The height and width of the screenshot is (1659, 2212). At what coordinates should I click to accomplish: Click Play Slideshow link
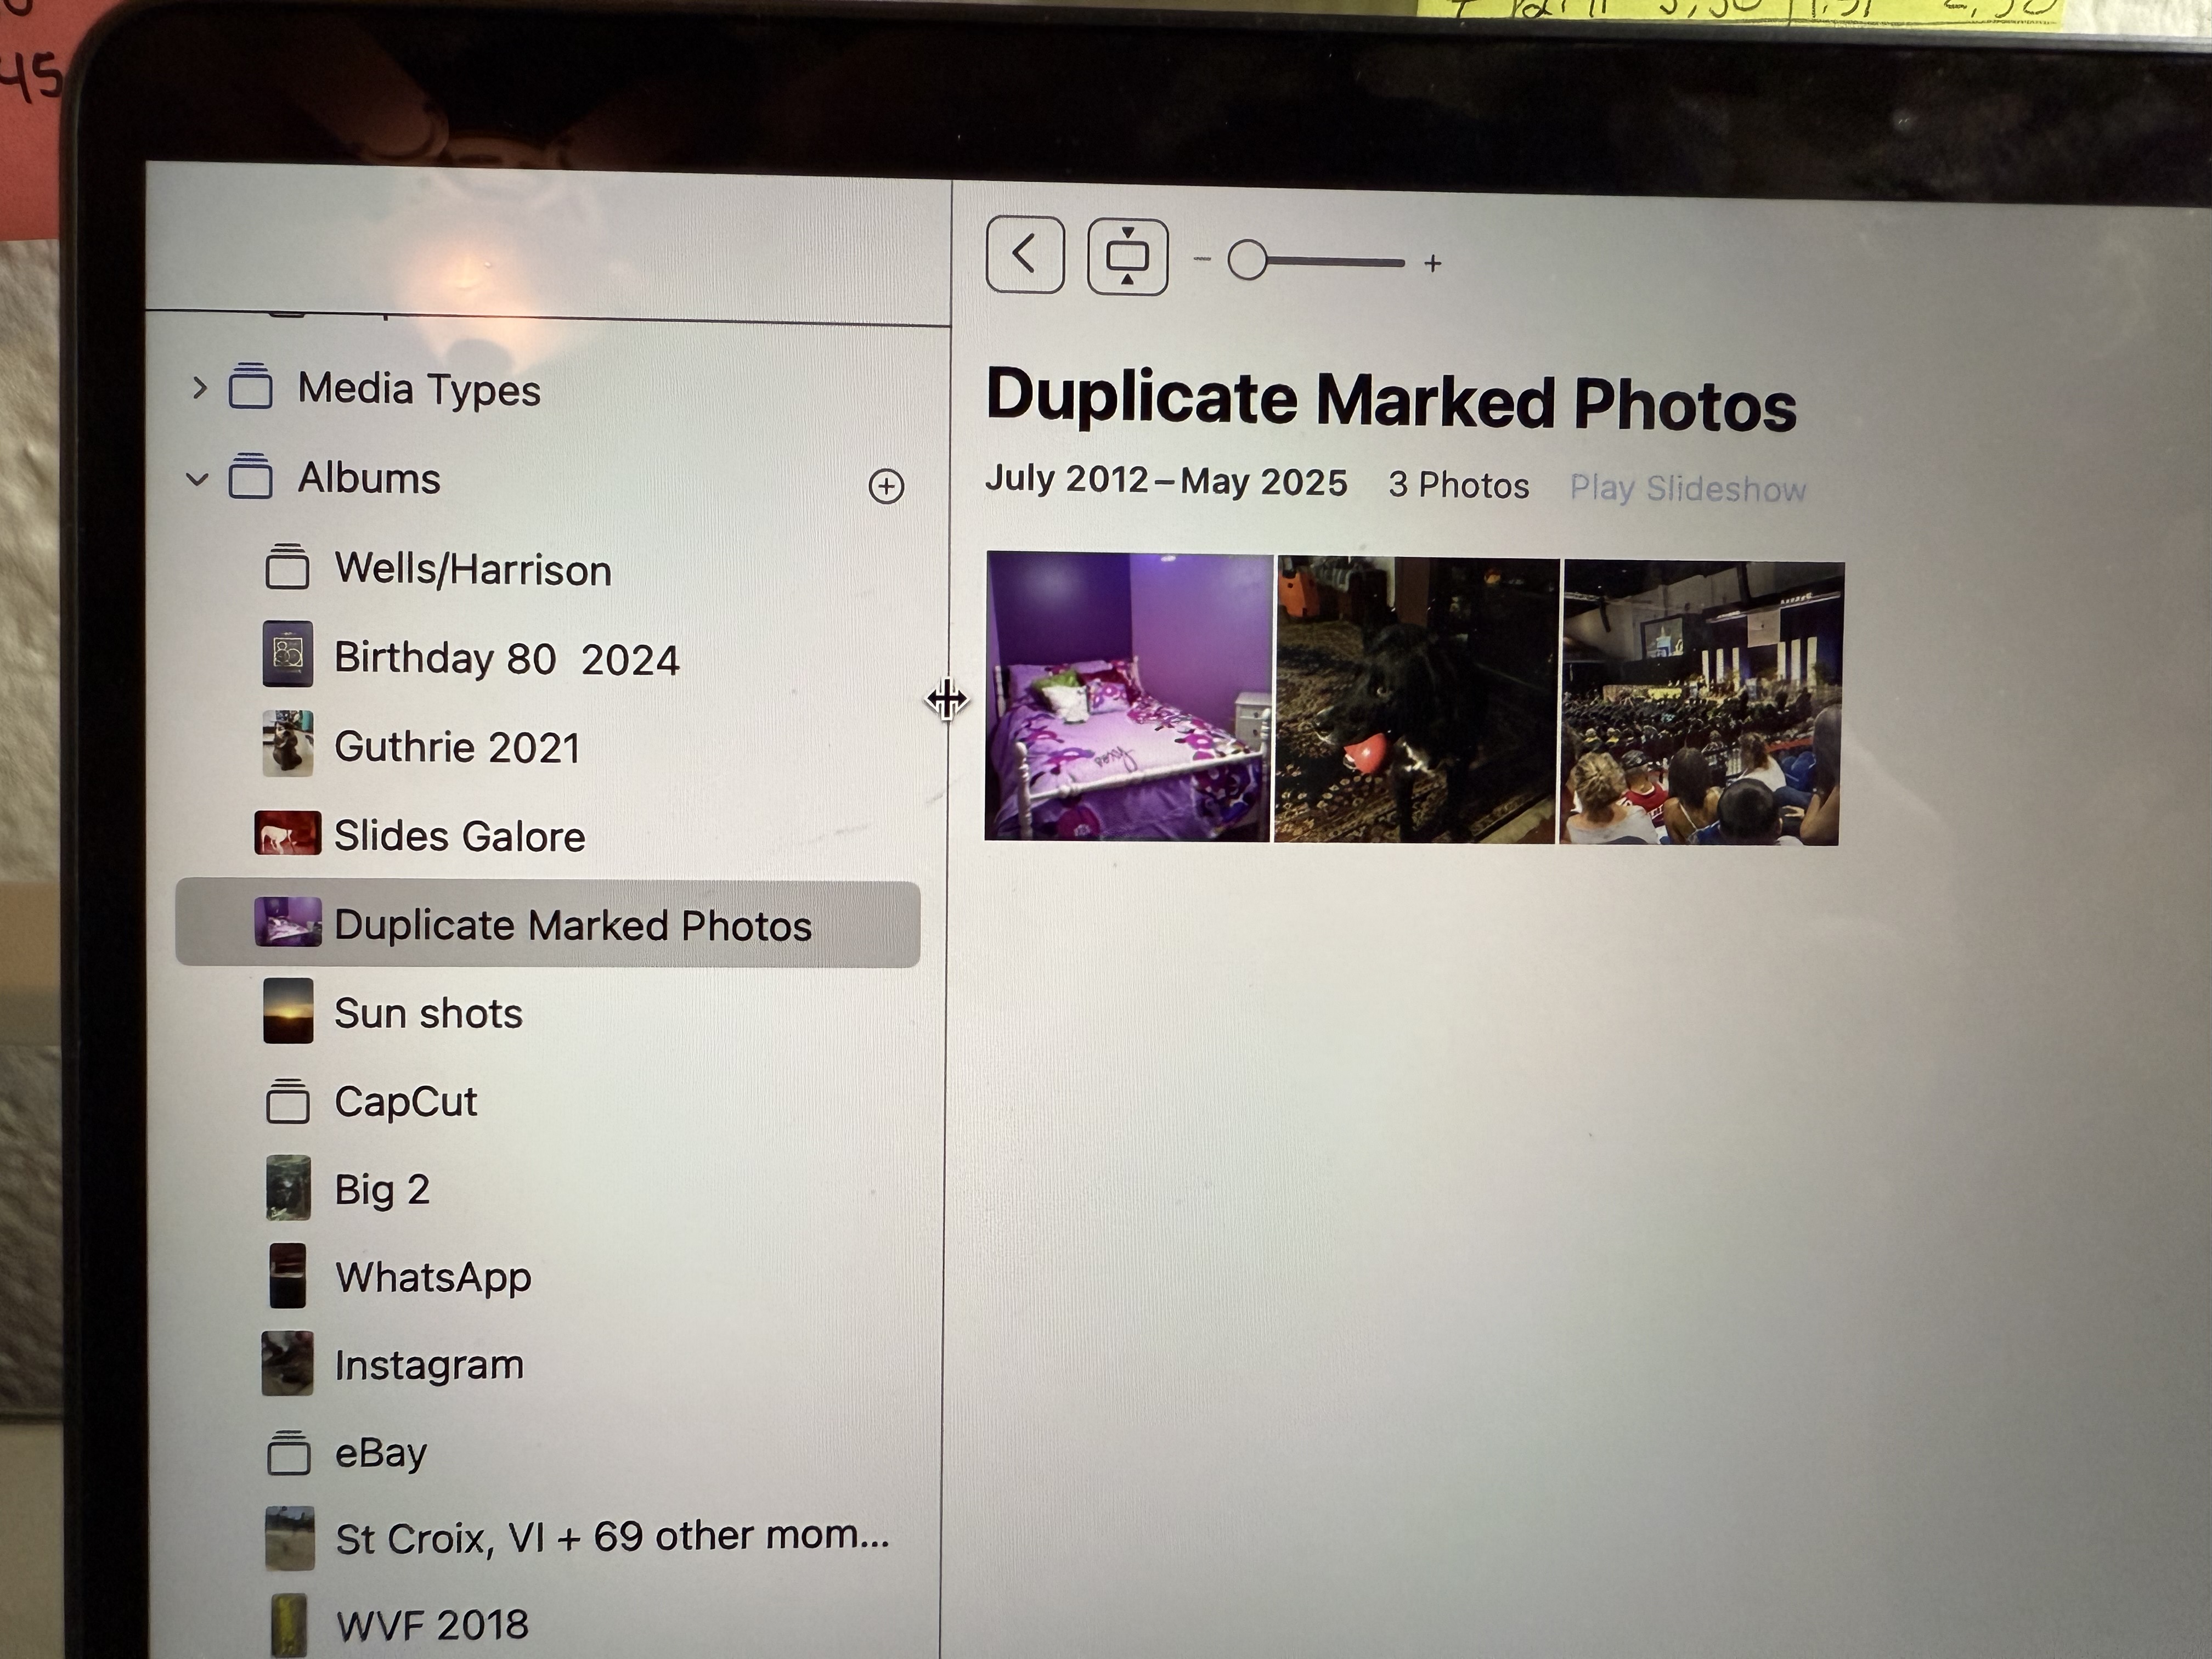point(1687,489)
